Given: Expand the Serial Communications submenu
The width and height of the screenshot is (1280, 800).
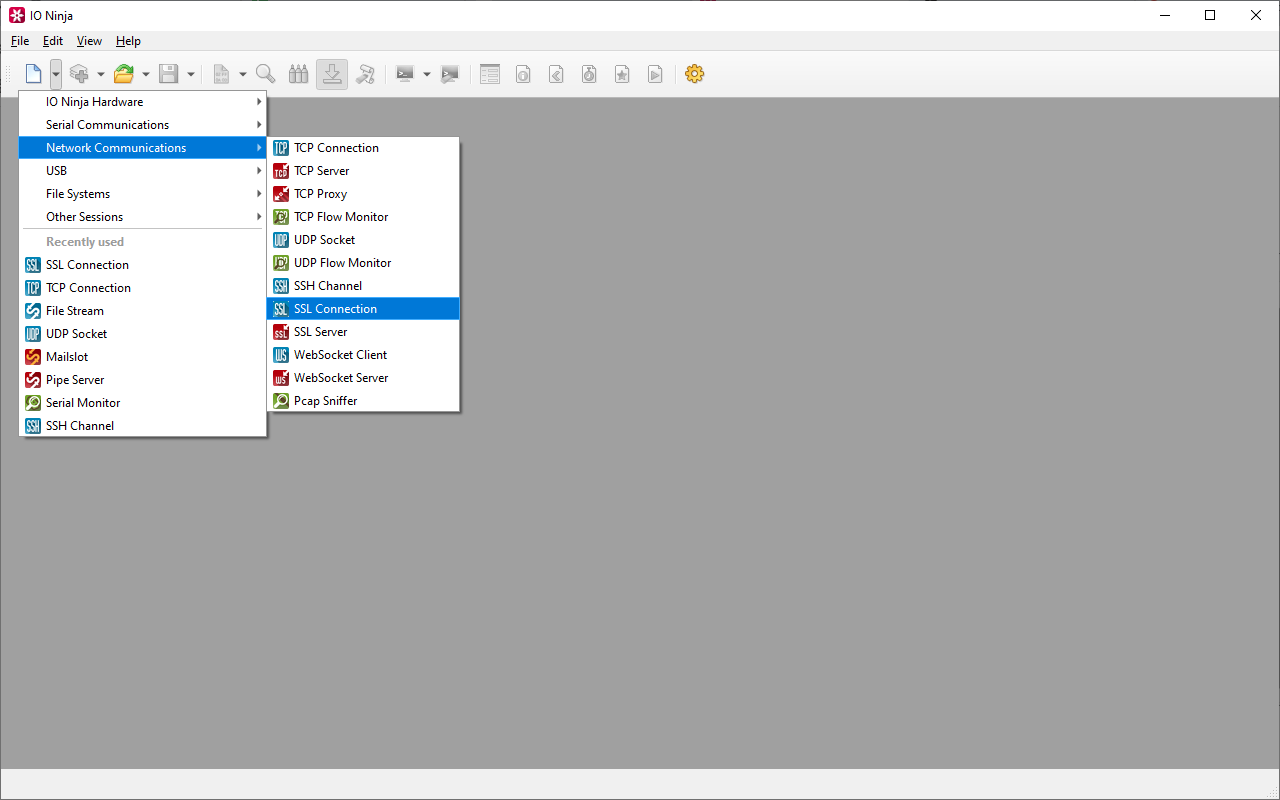Looking at the screenshot, I should (x=143, y=125).
